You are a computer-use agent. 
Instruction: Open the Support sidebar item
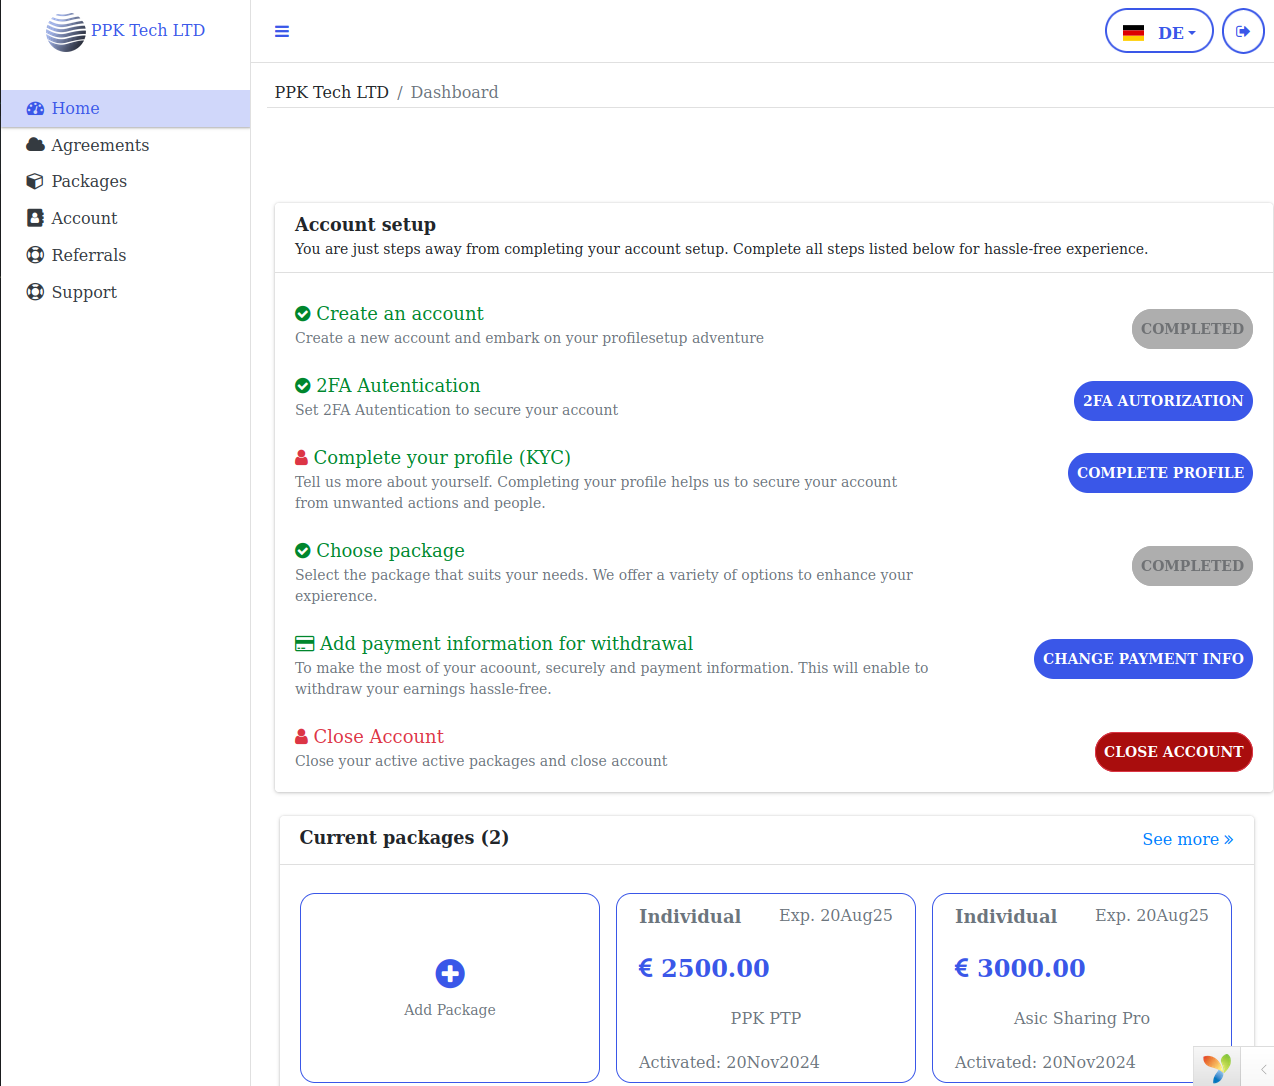point(84,292)
